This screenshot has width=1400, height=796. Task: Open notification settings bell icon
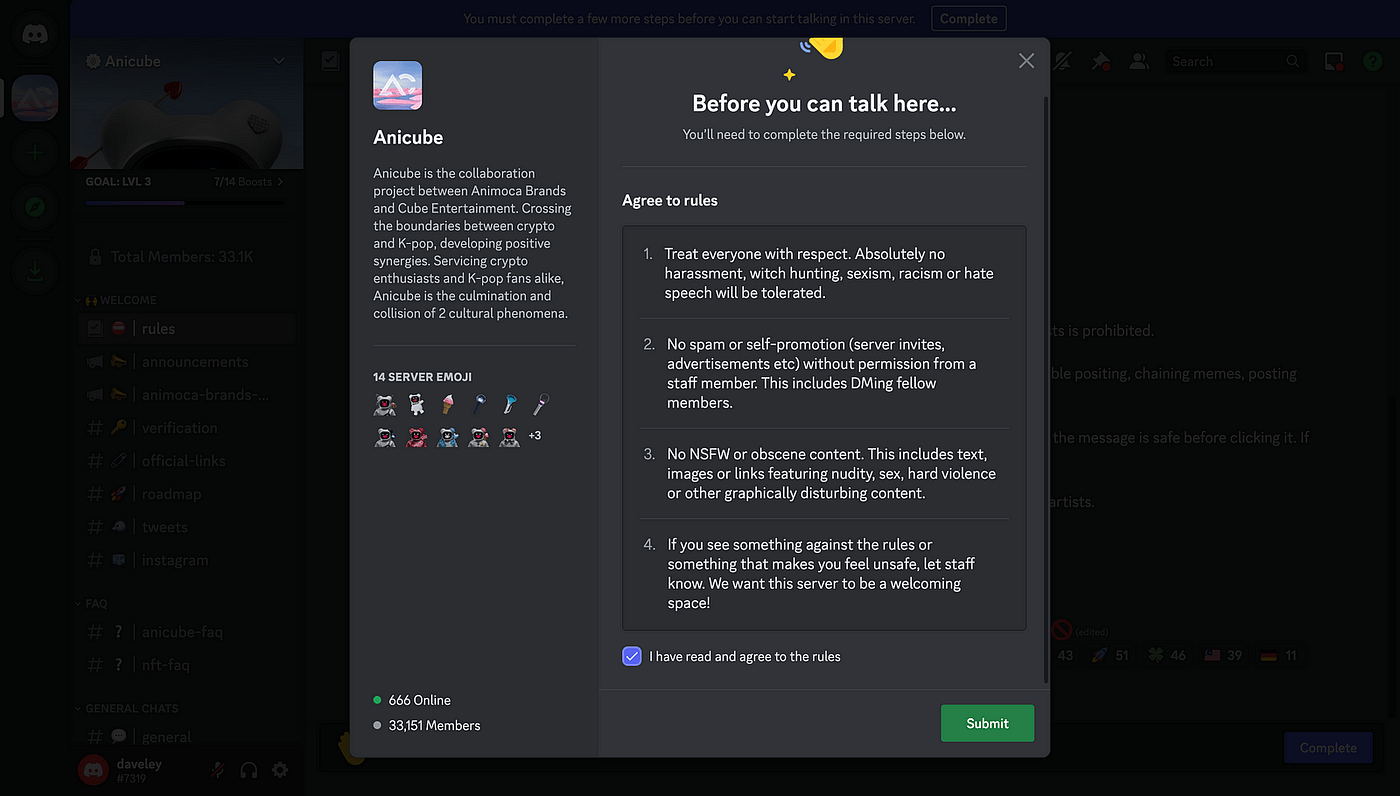1064,61
